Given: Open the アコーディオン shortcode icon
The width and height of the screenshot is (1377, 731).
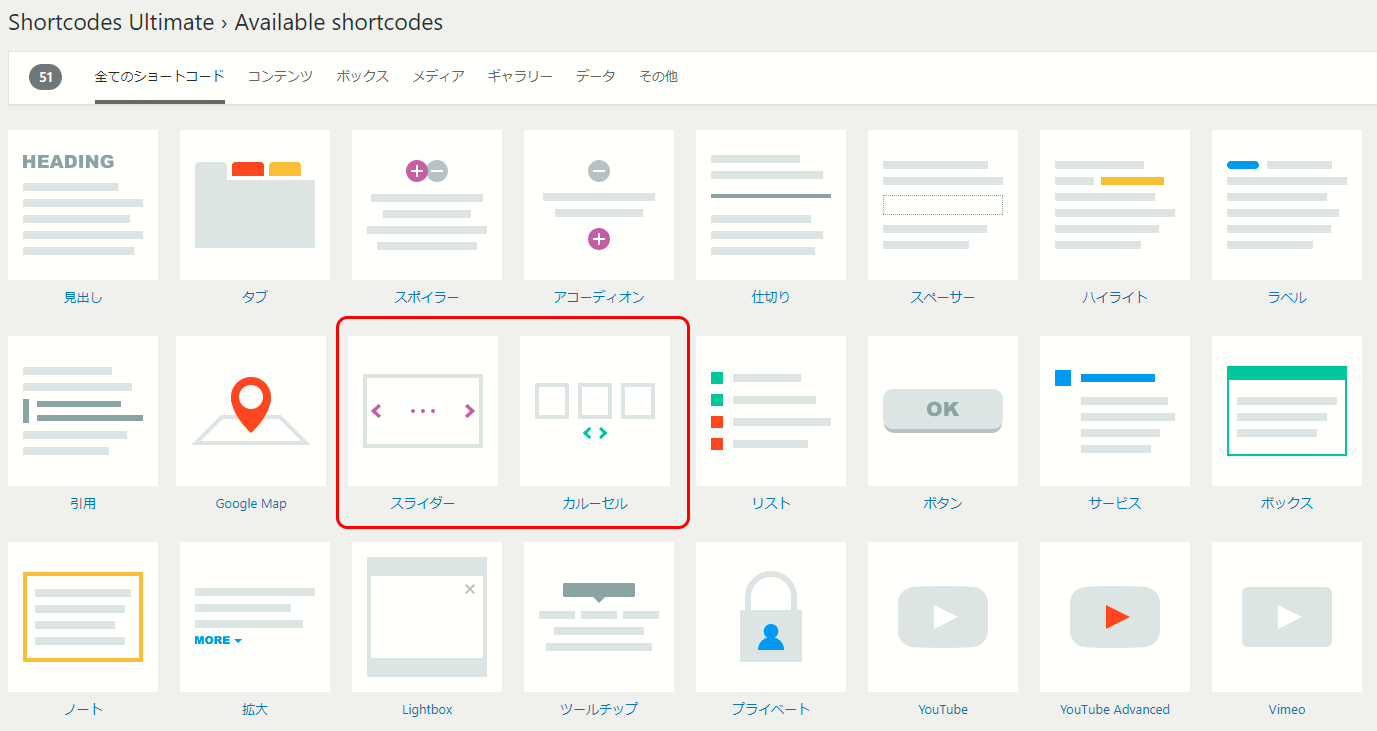Looking at the screenshot, I should [x=599, y=205].
